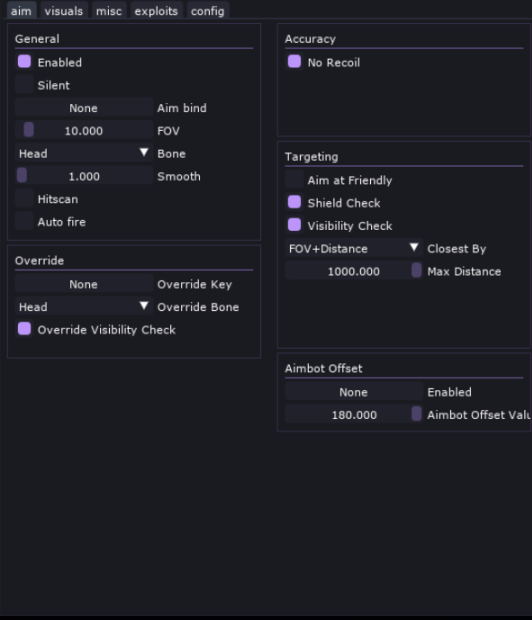
Task: Toggle Override Visibility Check
Action: [25, 329]
